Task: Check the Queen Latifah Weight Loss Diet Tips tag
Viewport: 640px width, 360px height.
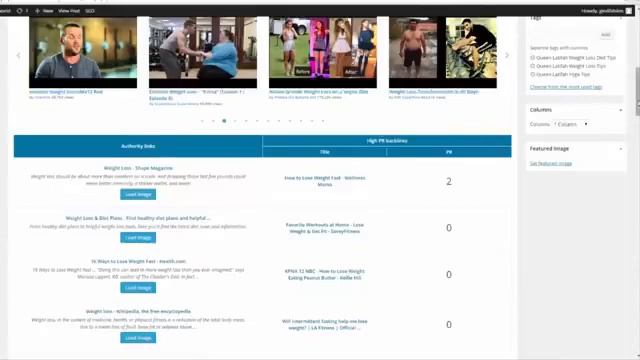Action: 532,58
